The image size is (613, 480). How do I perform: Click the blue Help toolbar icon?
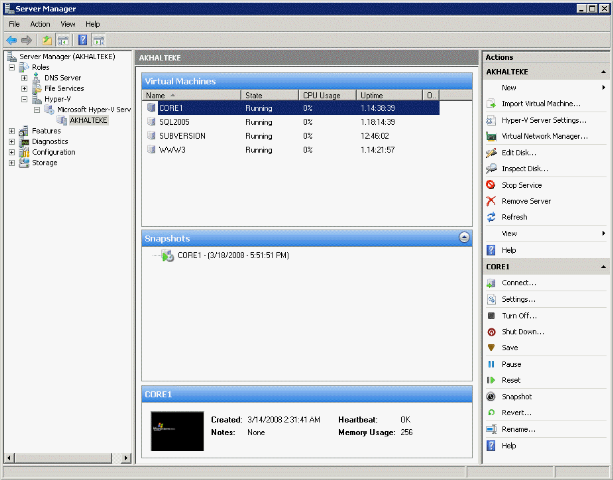82,40
